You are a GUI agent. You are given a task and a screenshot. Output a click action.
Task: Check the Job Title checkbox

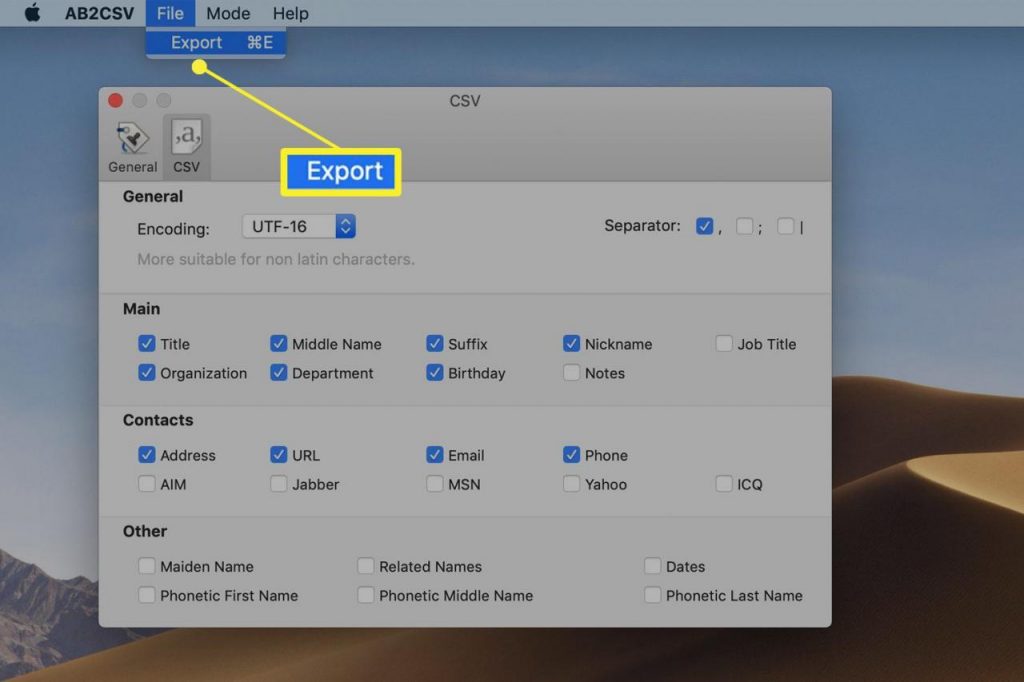[x=724, y=344]
